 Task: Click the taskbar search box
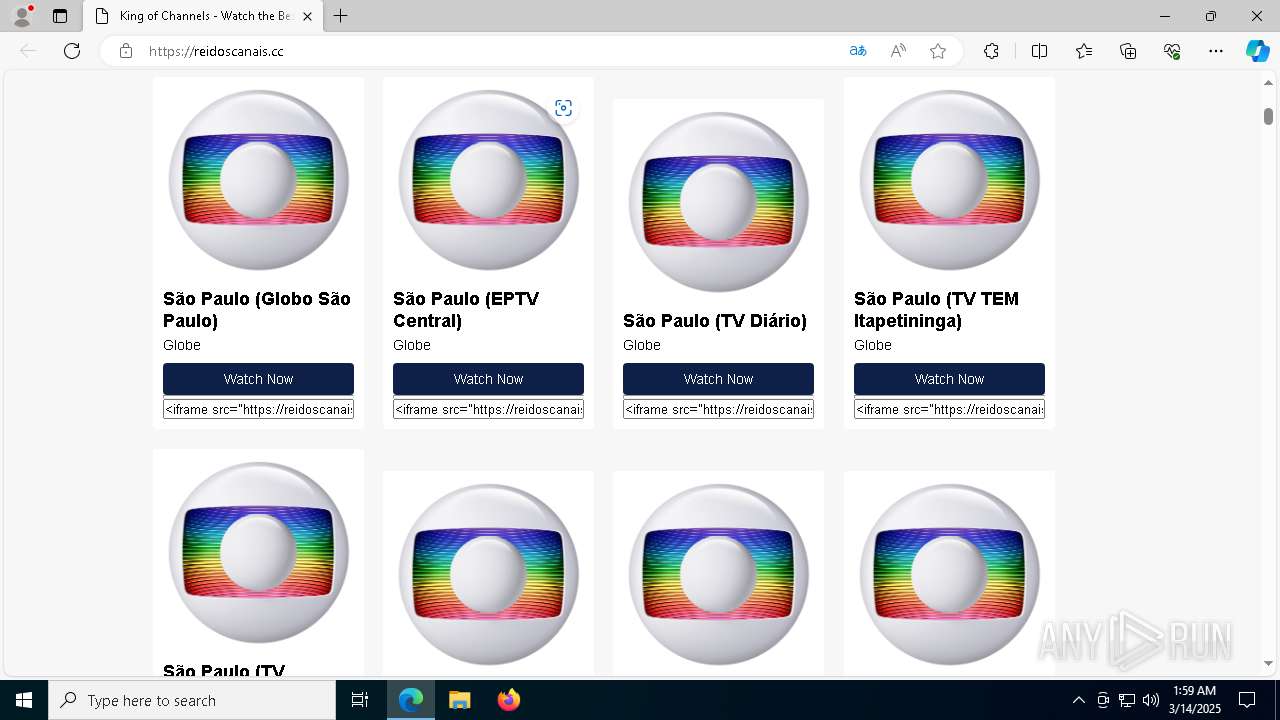click(192, 700)
